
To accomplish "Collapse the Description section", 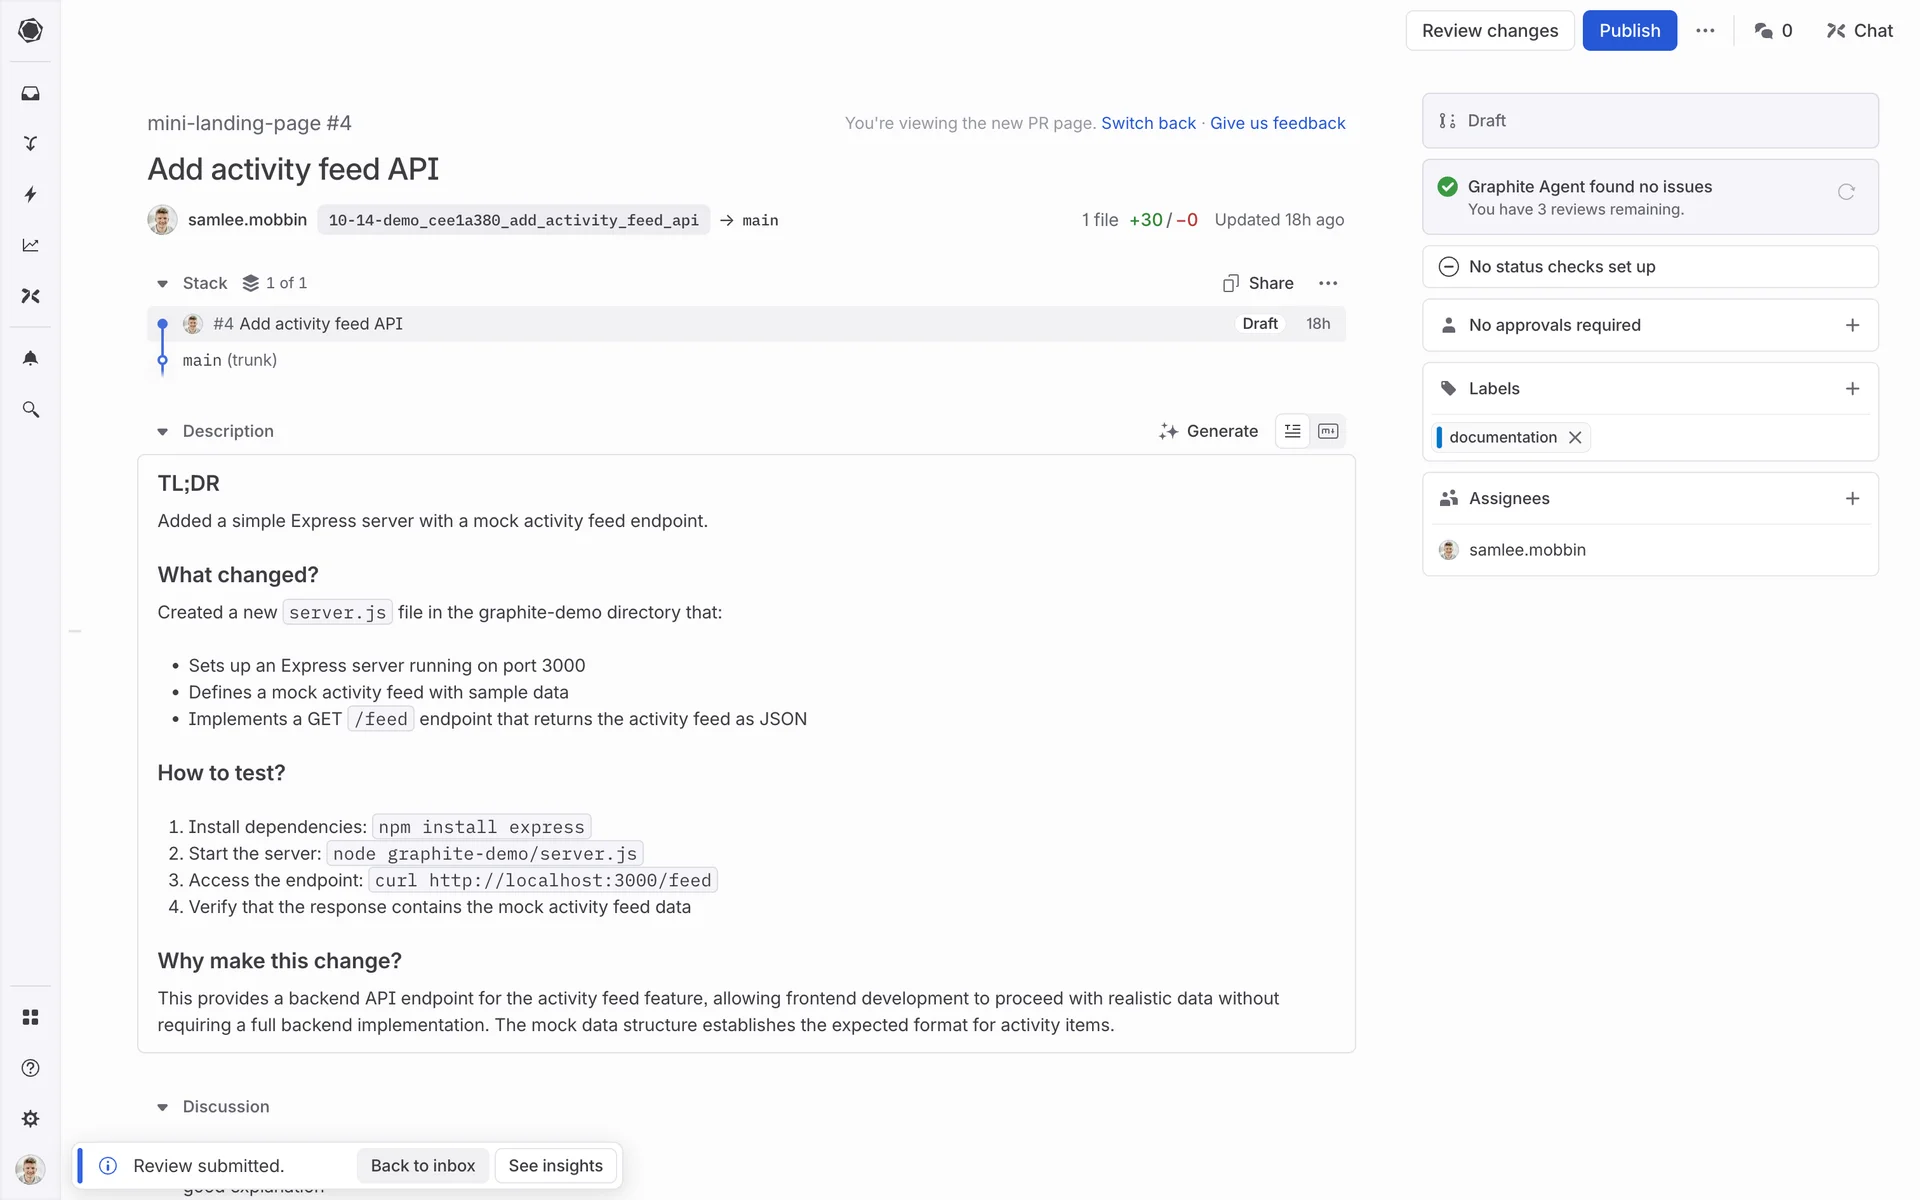I will tap(162, 432).
